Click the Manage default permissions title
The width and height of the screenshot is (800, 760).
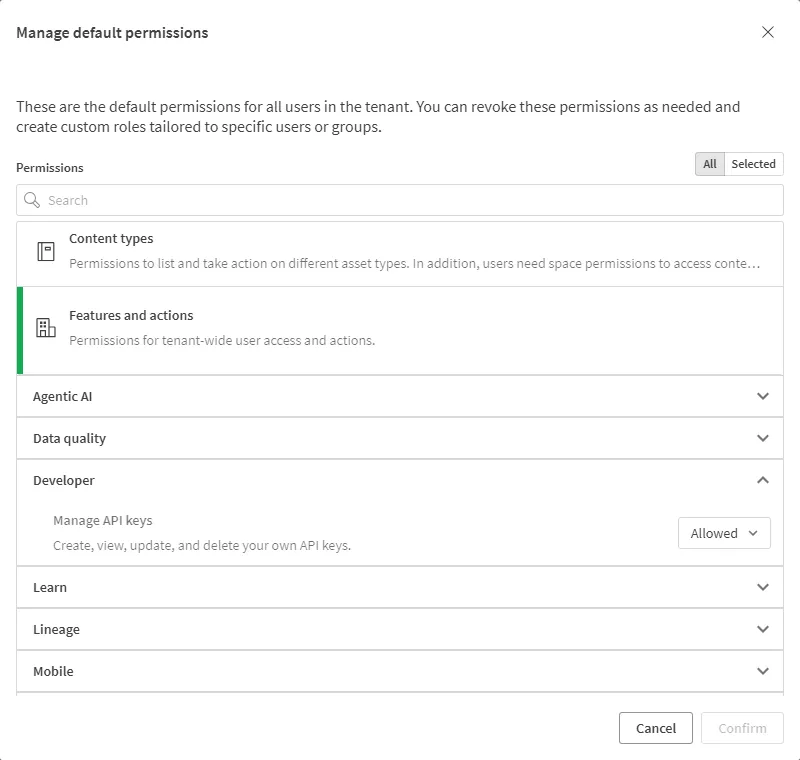click(x=112, y=33)
